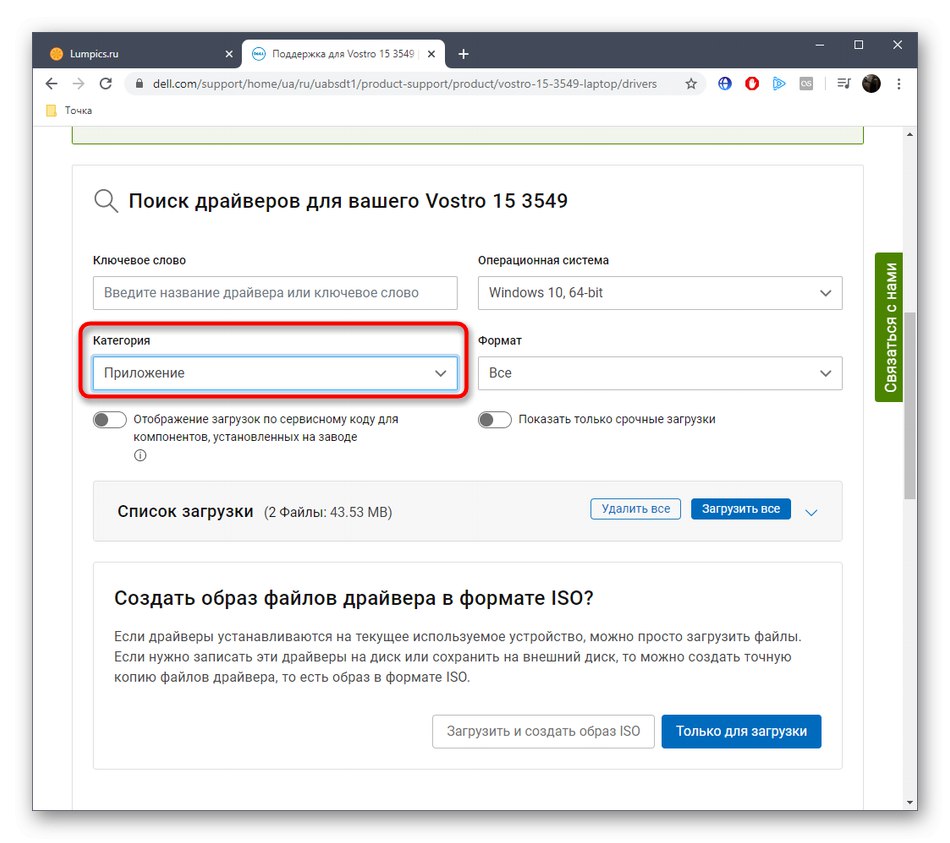Viewport: 950px width, 843px height.
Task: Click Удалить все in download list
Action: (635, 508)
